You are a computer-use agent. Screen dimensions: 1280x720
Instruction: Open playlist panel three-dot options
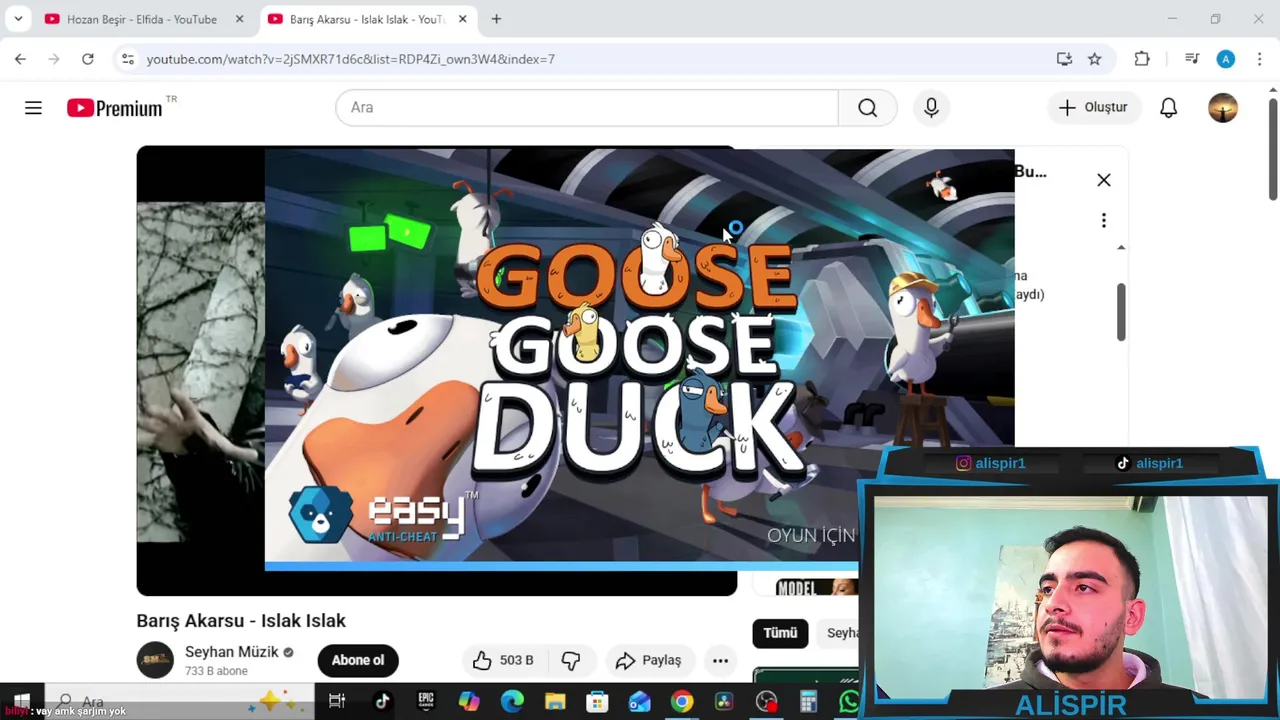pyautogui.click(x=1104, y=220)
